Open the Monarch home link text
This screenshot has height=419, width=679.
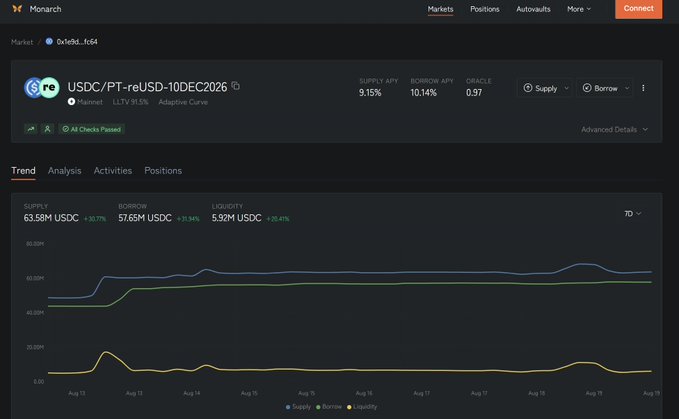tap(45, 9)
